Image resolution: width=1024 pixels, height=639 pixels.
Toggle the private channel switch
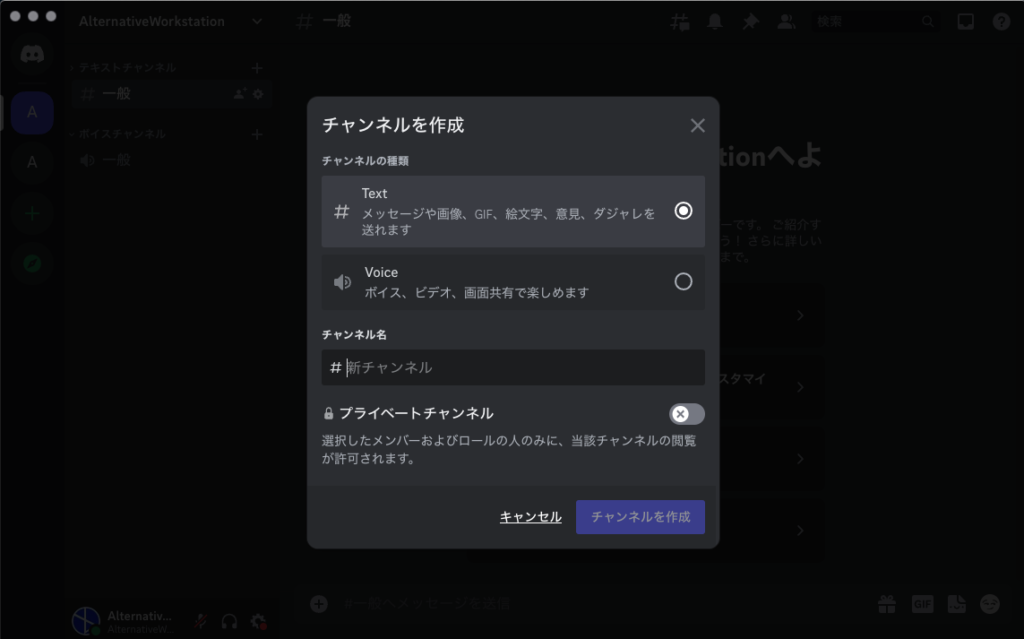point(686,414)
